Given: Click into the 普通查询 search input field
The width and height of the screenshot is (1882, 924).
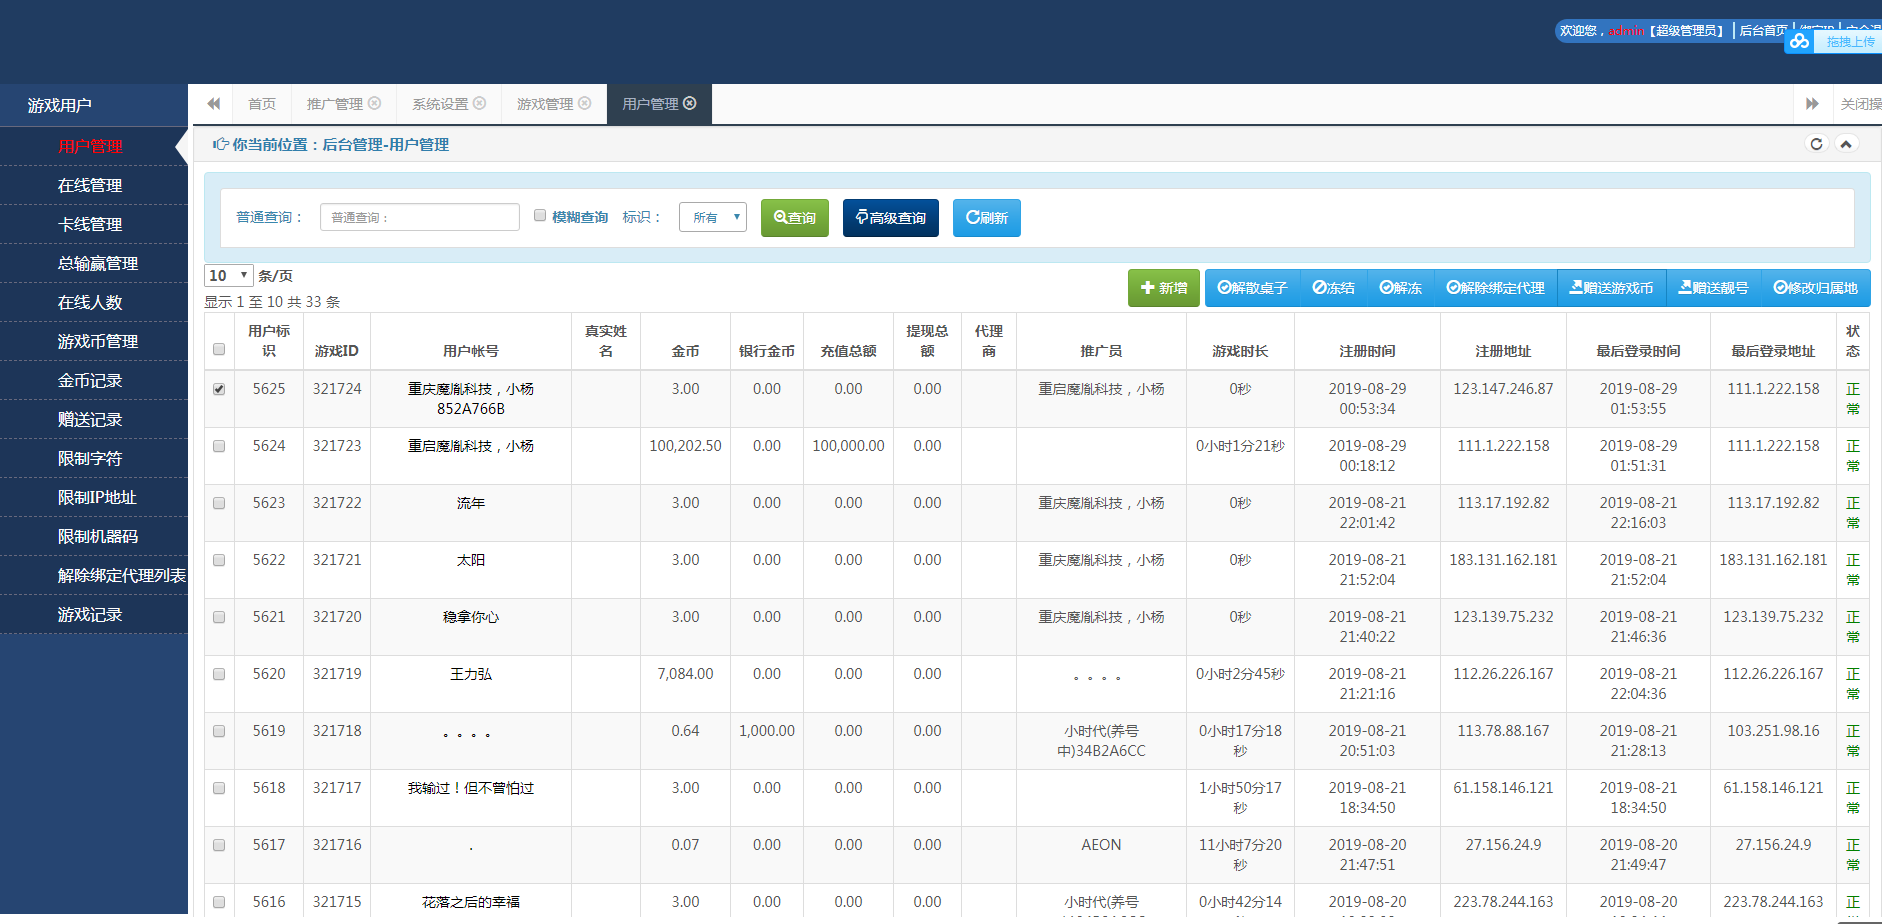Looking at the screenshot, I should pos(419,217).
